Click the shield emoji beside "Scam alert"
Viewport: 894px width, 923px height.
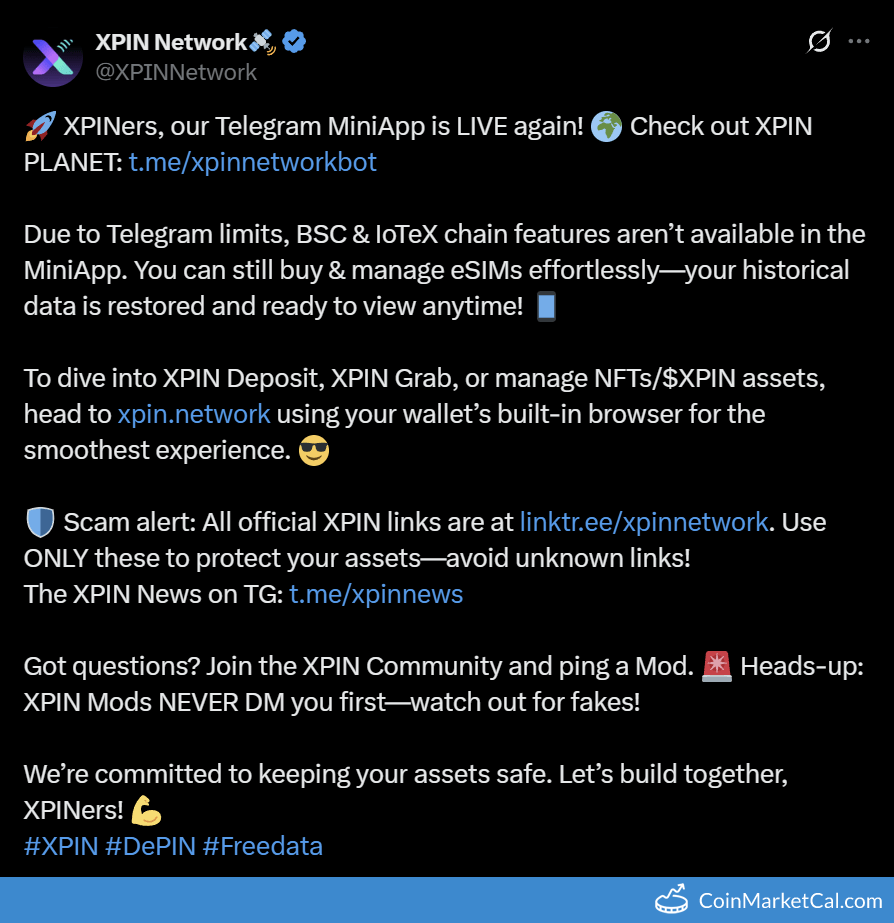coord(40,522)
